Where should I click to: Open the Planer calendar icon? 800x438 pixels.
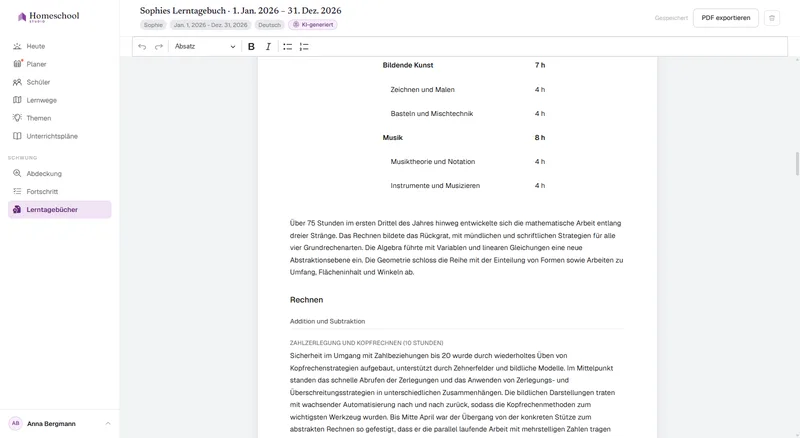17,64
